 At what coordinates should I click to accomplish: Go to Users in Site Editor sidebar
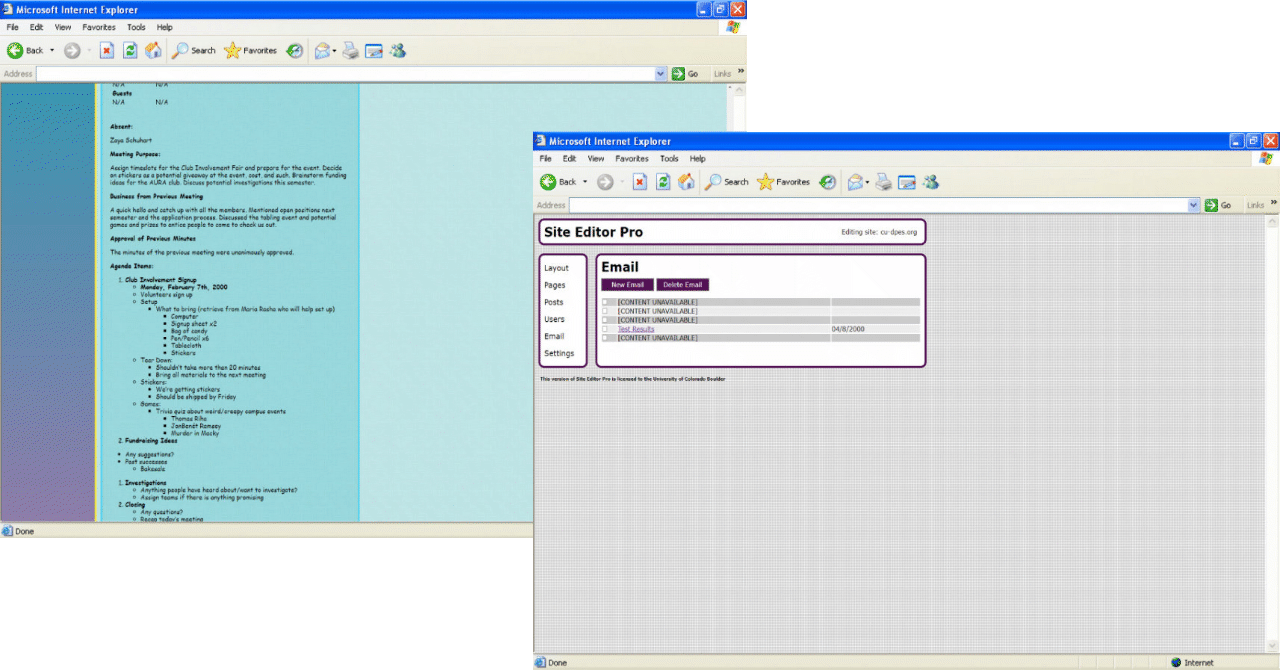pos(554,319)
